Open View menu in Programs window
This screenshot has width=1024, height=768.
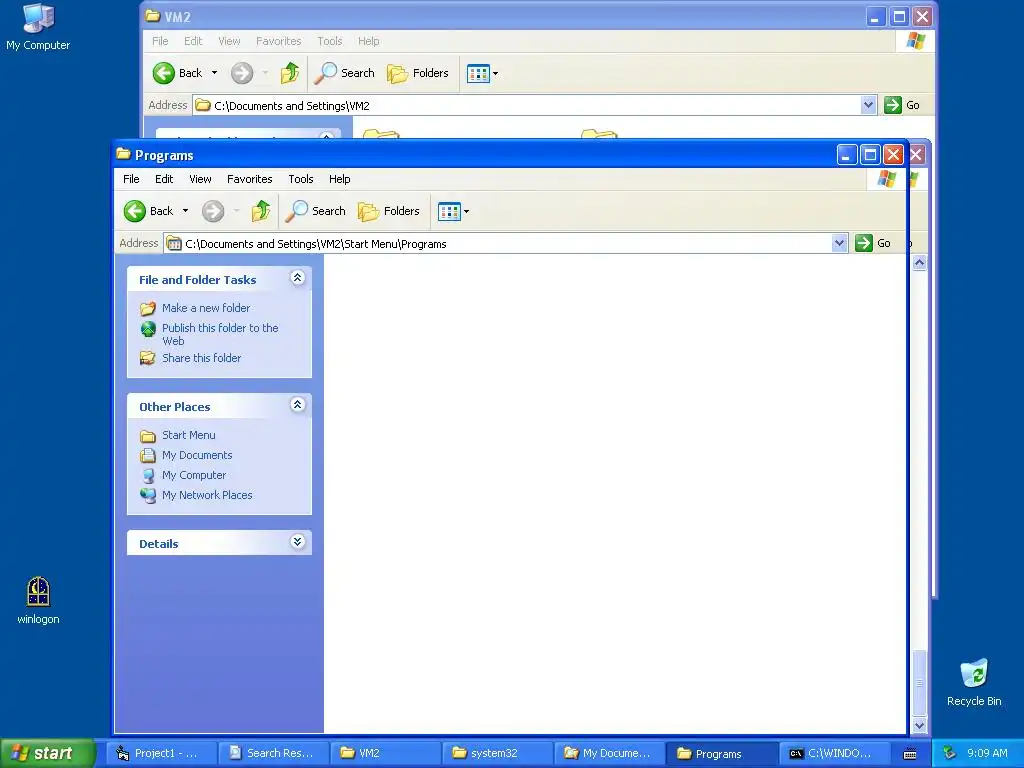click(x=200, y=179)
